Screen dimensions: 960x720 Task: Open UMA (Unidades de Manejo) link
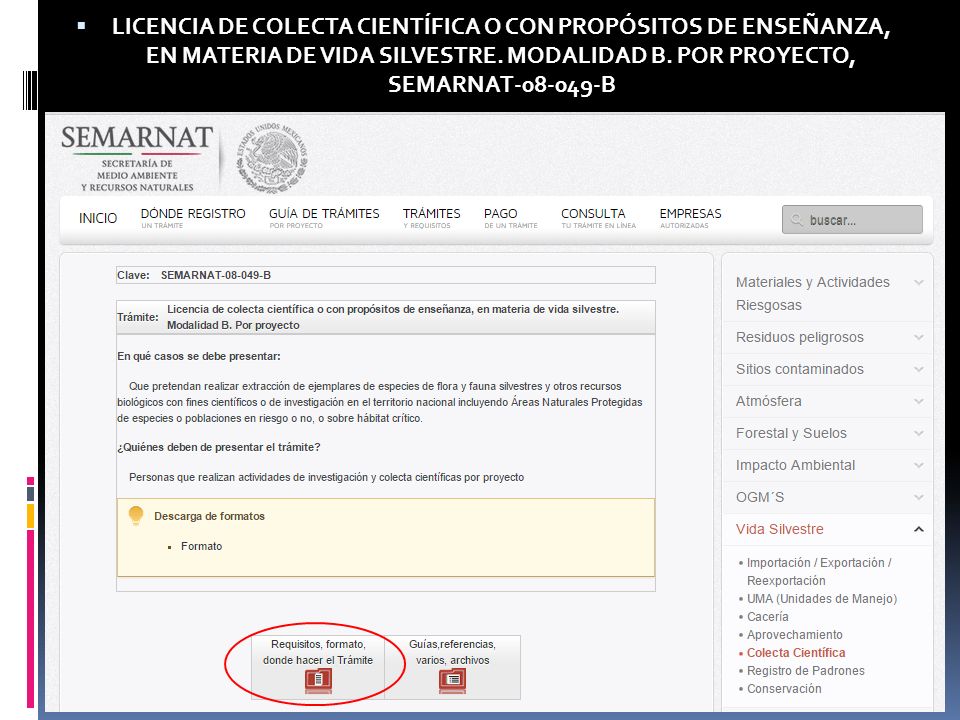tap(822, 599)
